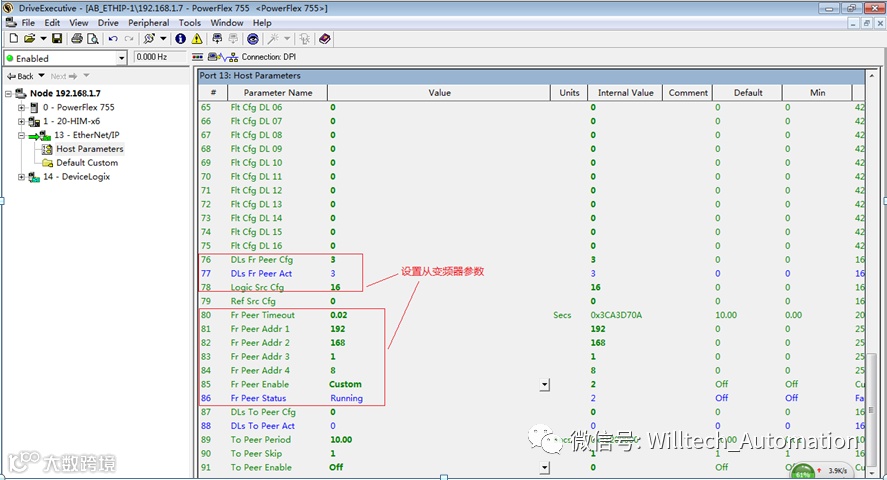887x480 pixels.
Task: Click the Units column header
Action: click(569, 93)
